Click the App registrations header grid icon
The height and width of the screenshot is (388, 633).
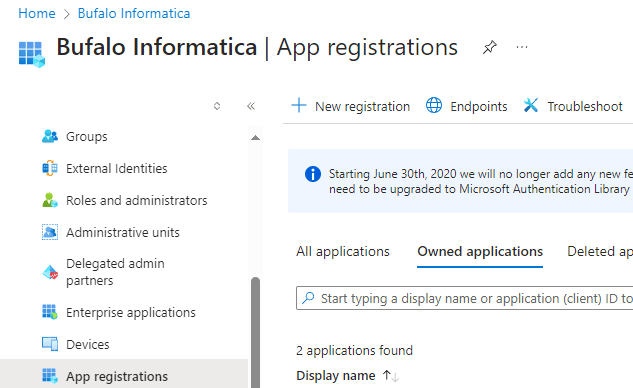tap(31, 54)
